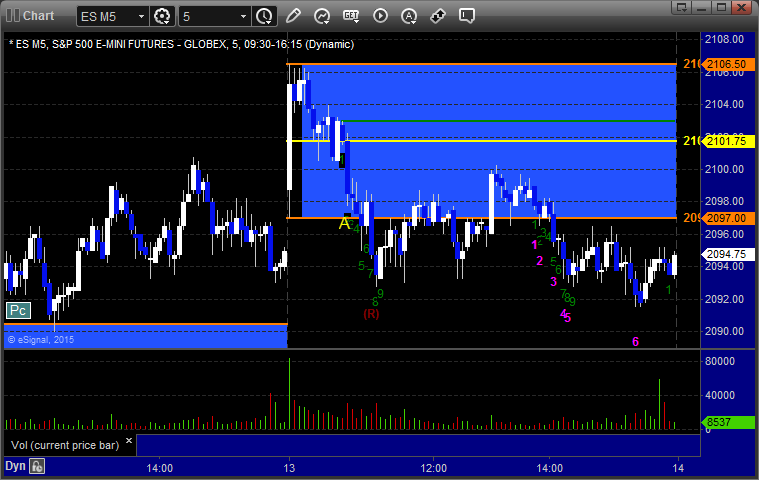Click the bar replay play icon
The width and height of the screenshot is (759, 480).
click(380, 16)
